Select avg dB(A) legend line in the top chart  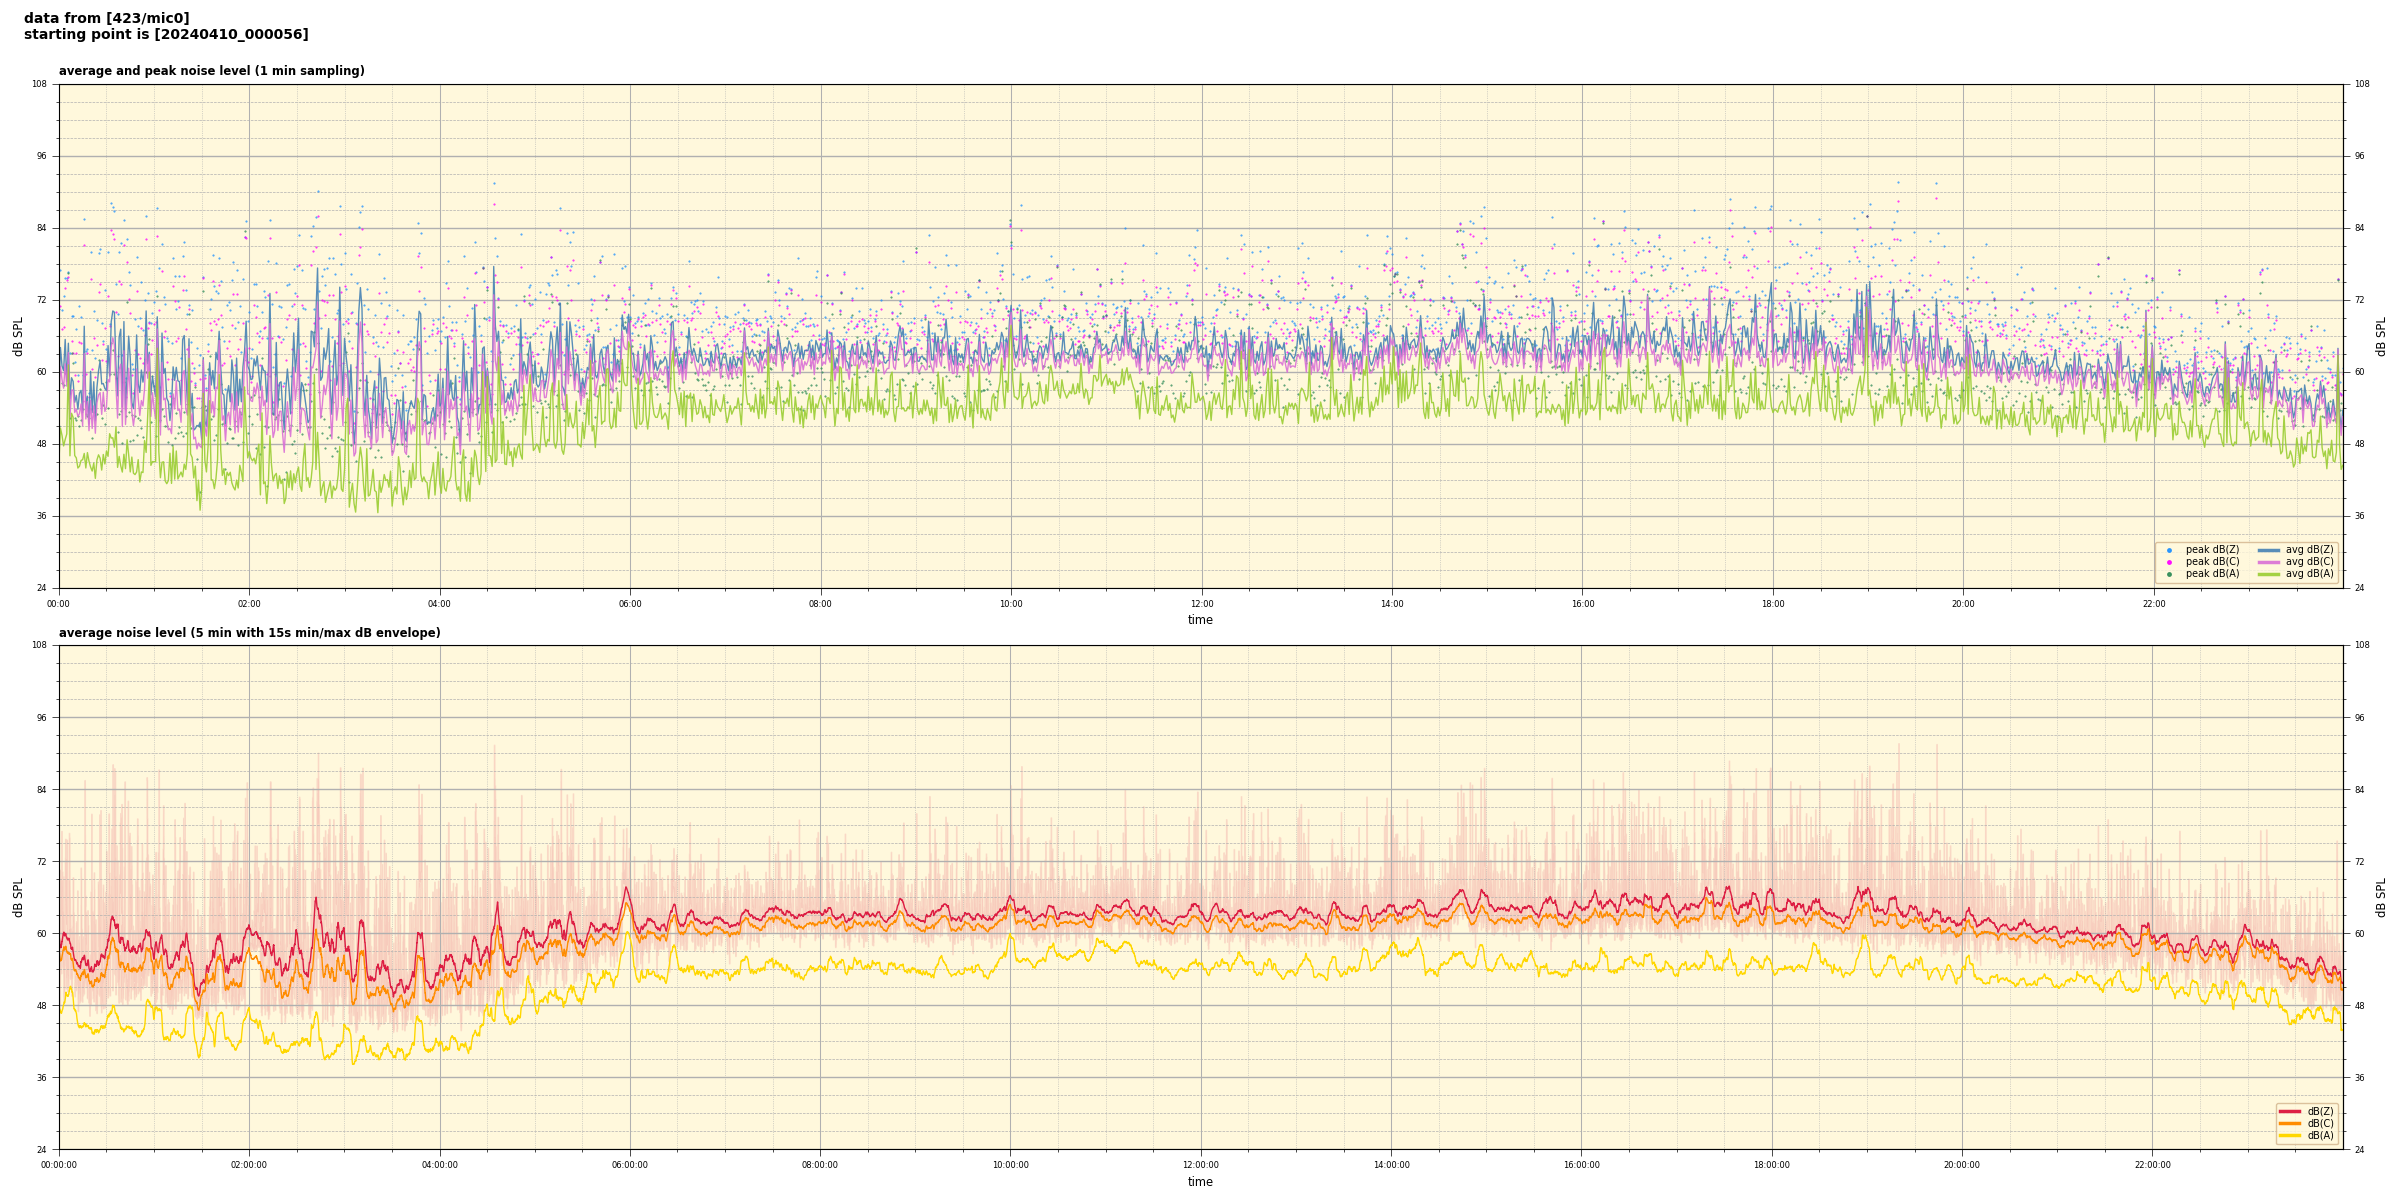point(2269,574)
